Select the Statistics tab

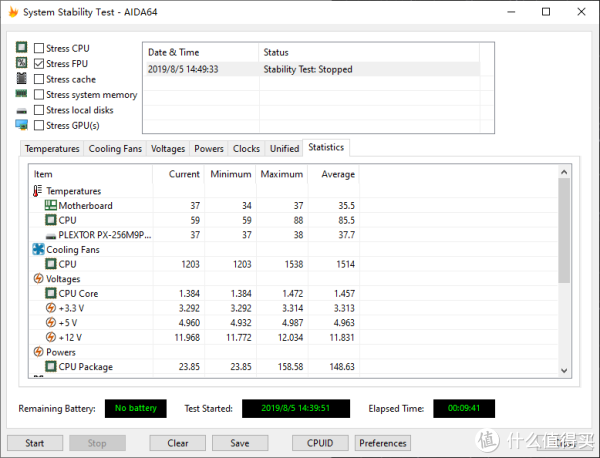(x=326, y=147)
